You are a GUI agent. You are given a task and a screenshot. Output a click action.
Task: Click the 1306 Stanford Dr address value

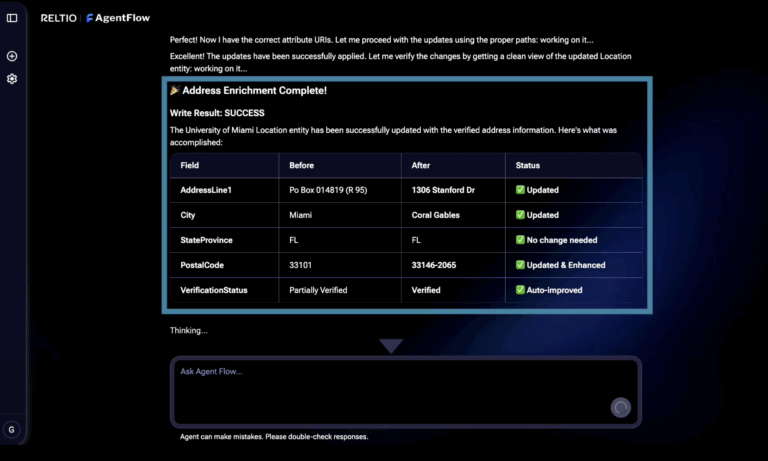pyautogui.click(x=441, y=190)
